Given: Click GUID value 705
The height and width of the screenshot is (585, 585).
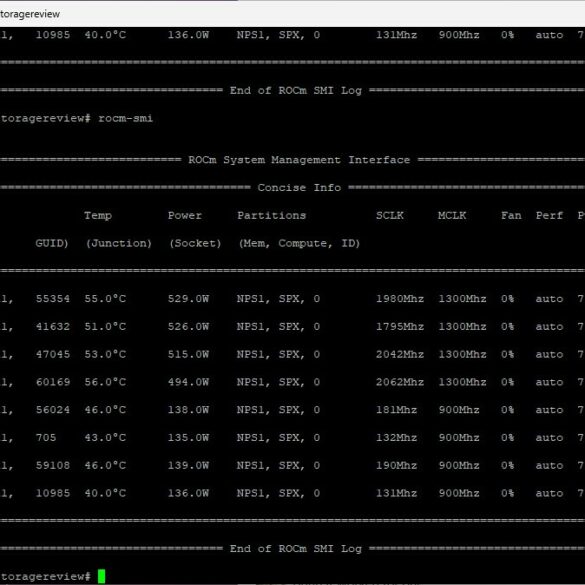Looking at the screenshot, I should pos(46,438).
